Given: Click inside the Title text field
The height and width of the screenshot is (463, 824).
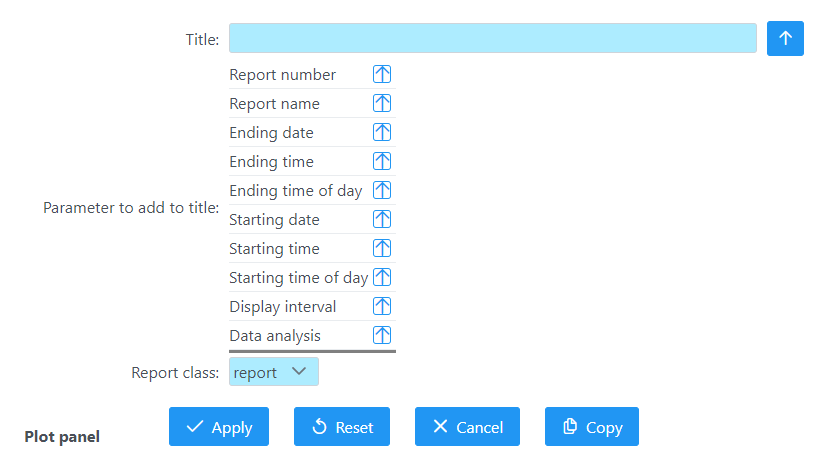Looking at the screenshot, I should click(492, 38).
